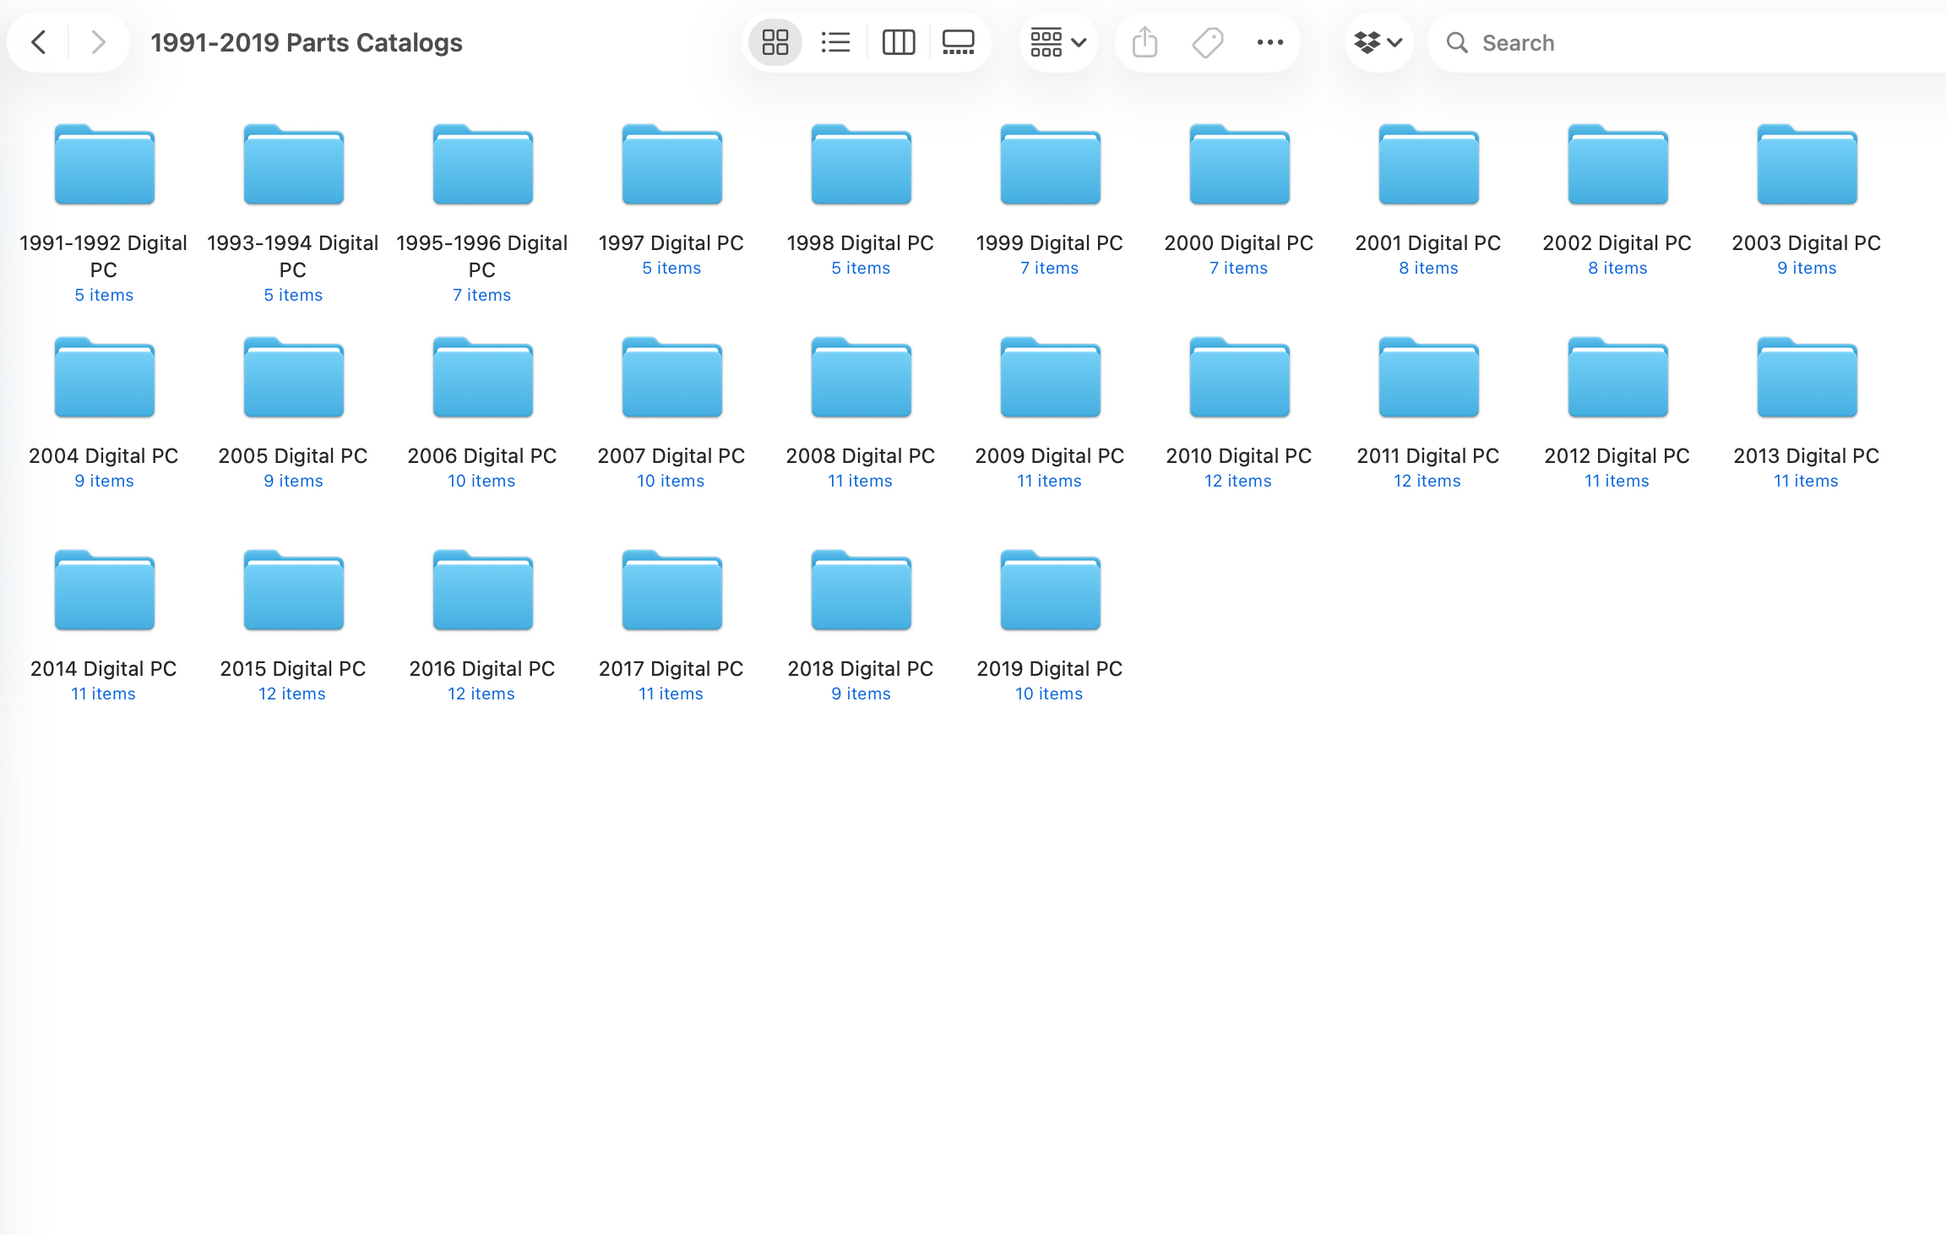Click the 1991-2019 Parts Catalogs window title

coord(306,42)
